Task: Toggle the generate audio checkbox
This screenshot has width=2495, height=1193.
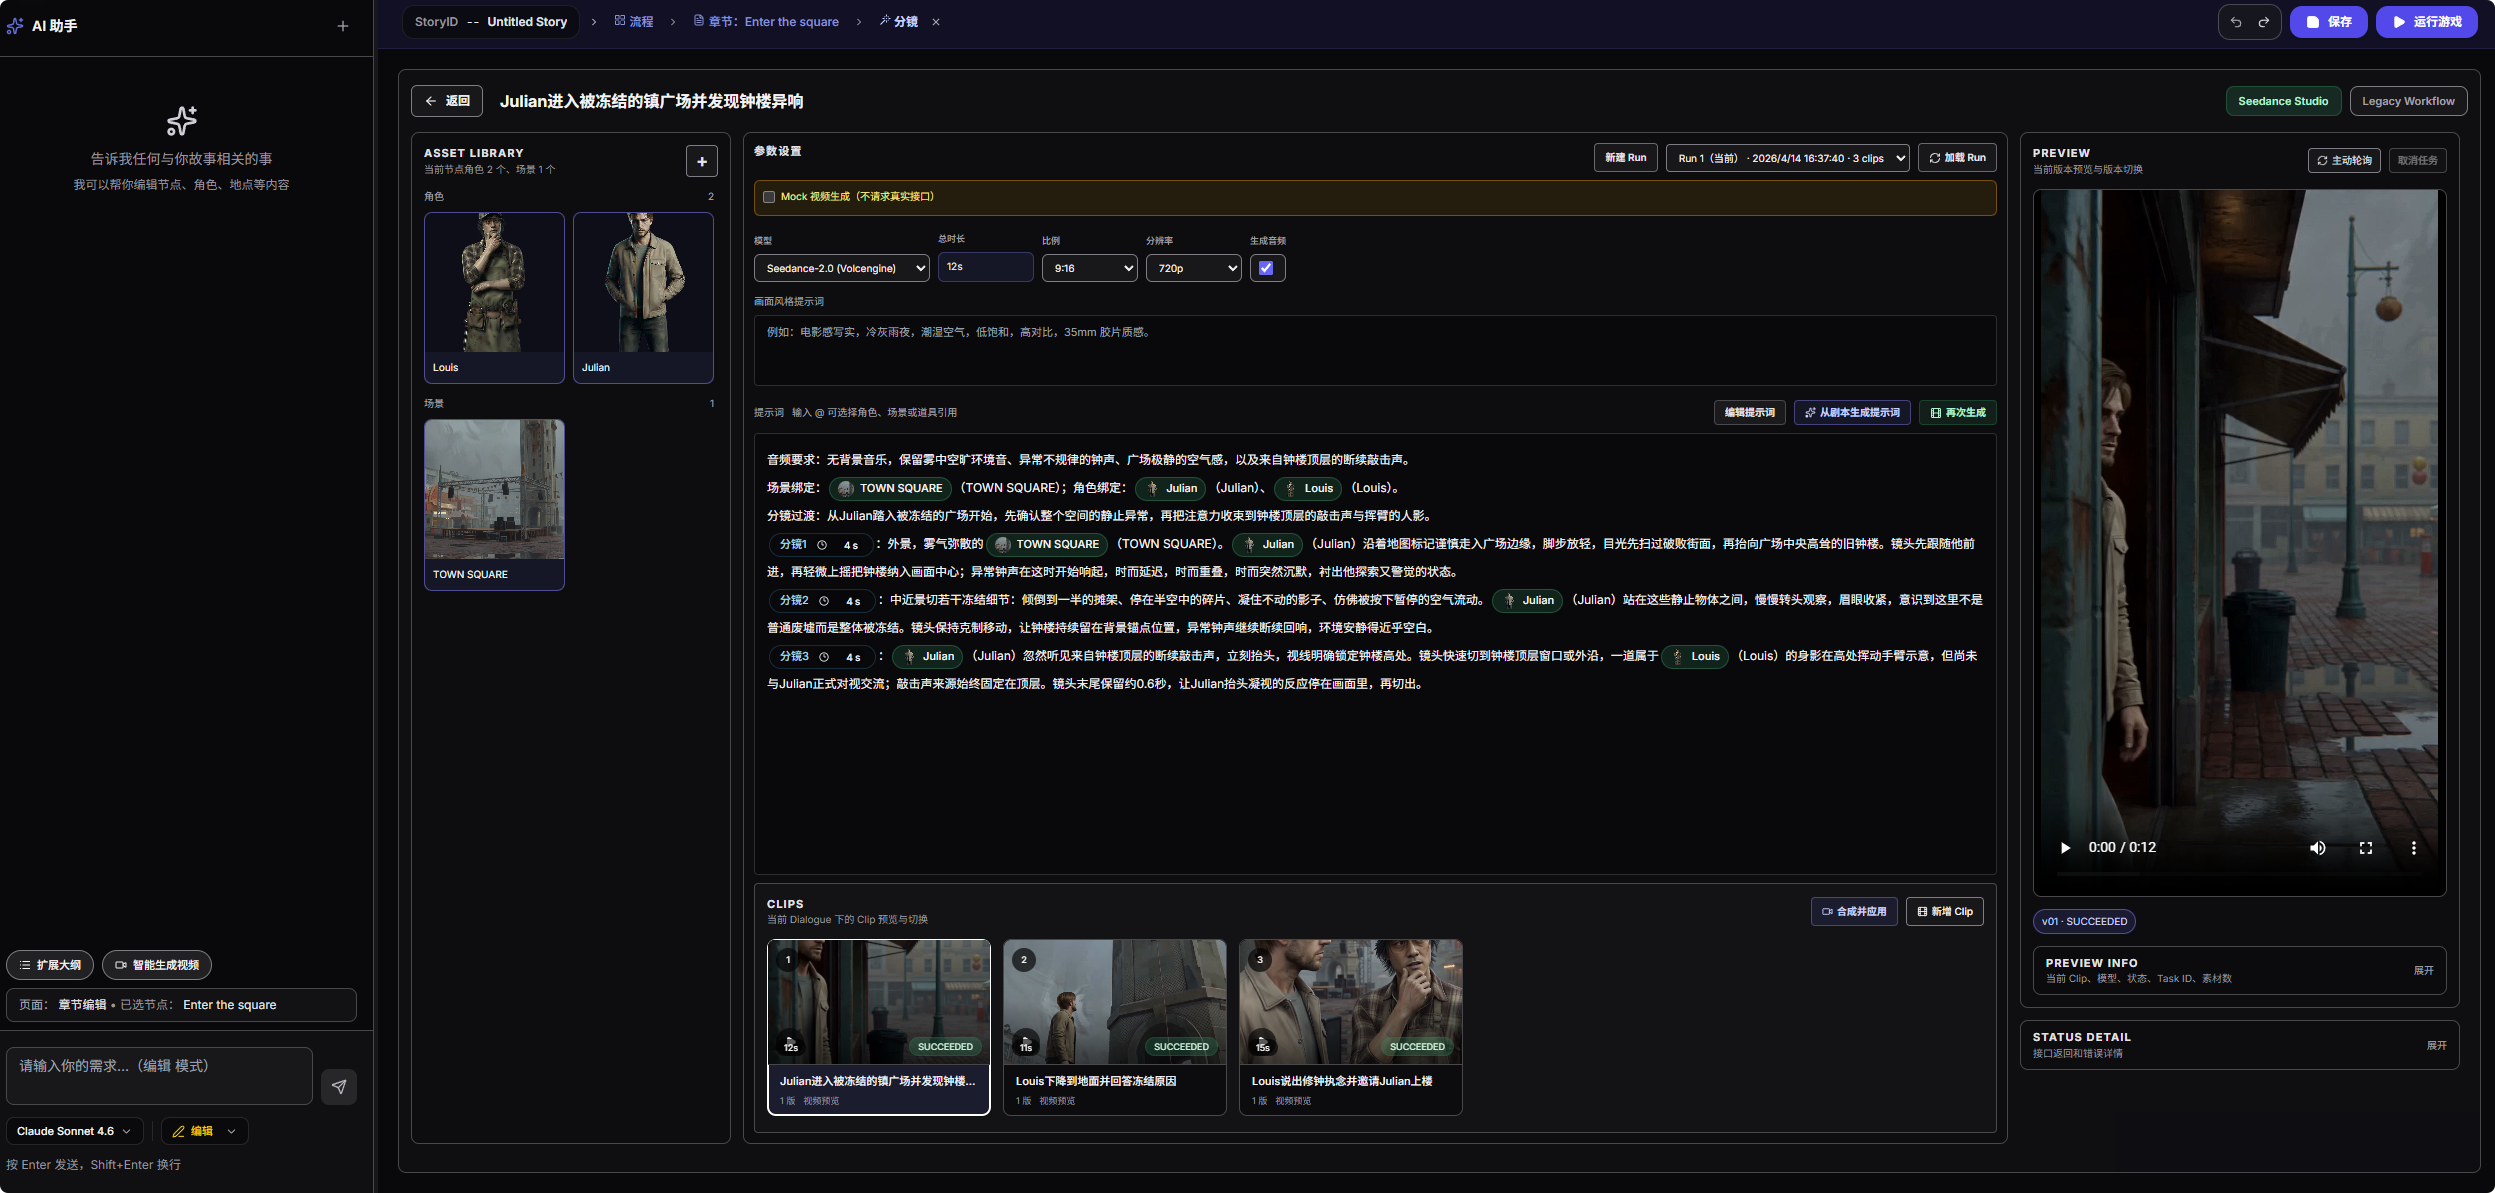Action: pos(1266,268)
